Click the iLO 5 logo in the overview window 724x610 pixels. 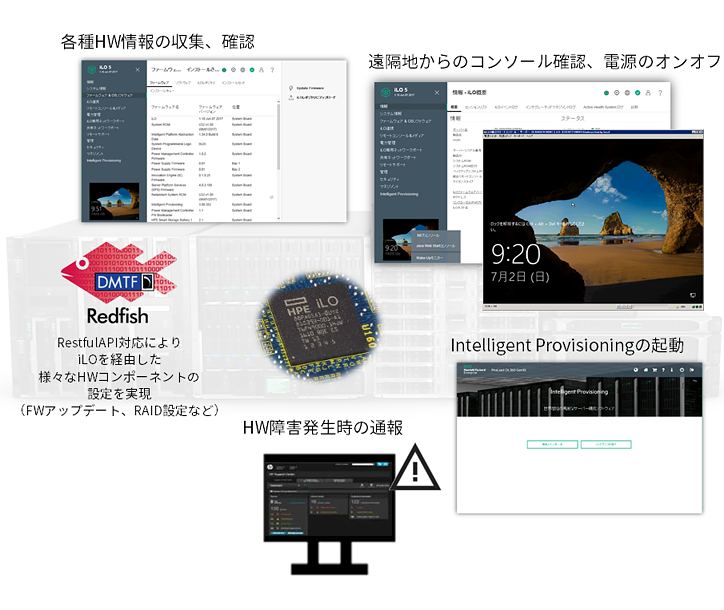click(386, 92)
